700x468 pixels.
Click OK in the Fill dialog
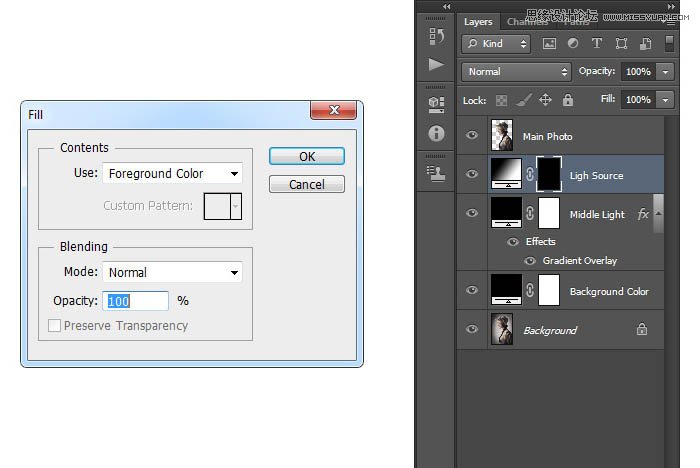tap(307, 156)
